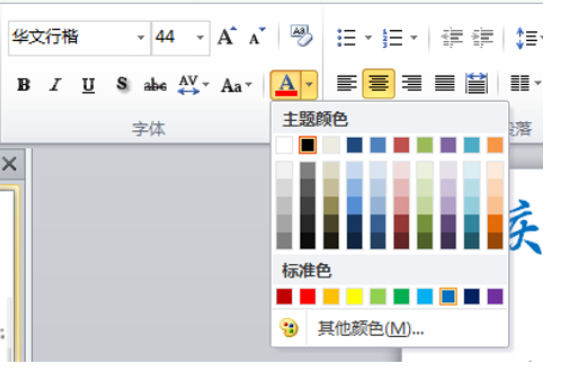Click the Decrease Indent icon
561x376 pixels.
pyautogui.click(x=452, y=37)
